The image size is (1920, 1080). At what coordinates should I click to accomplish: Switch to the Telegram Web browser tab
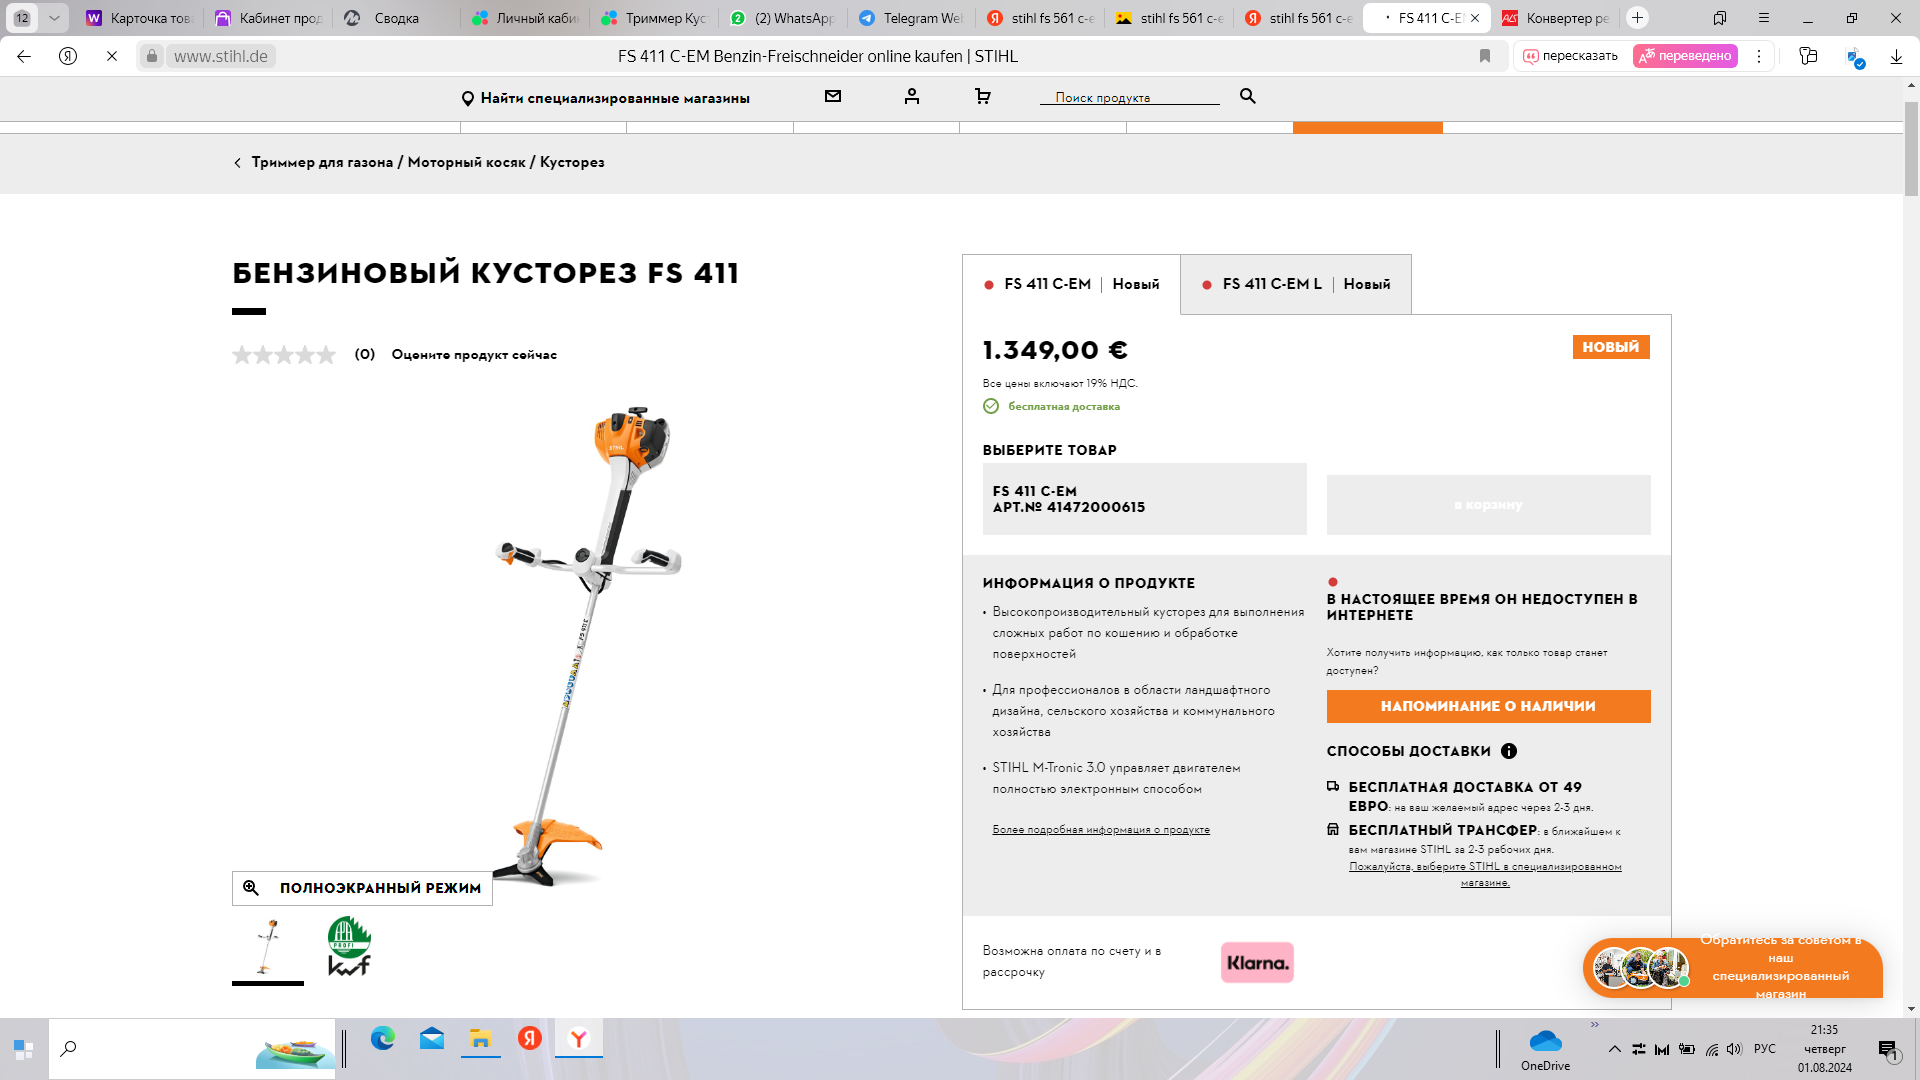coord(911,18)
